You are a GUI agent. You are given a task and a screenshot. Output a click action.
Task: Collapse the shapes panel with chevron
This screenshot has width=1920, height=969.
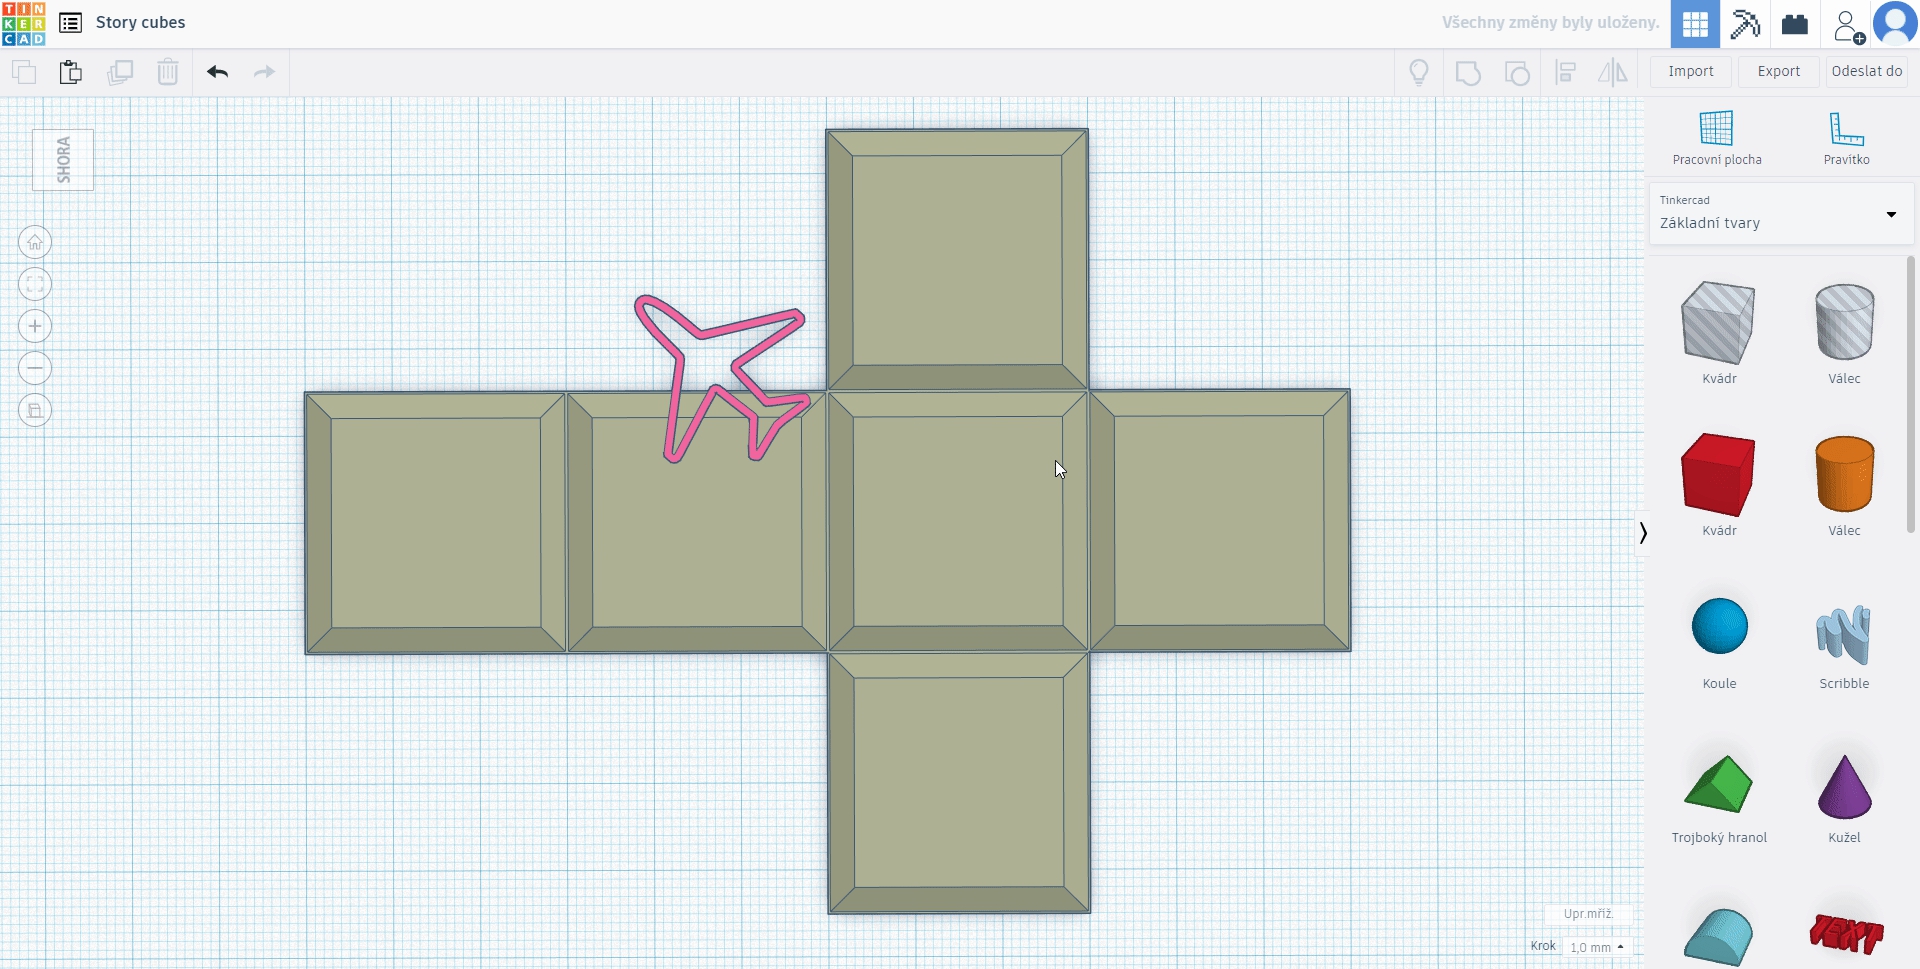point(1642,533)
